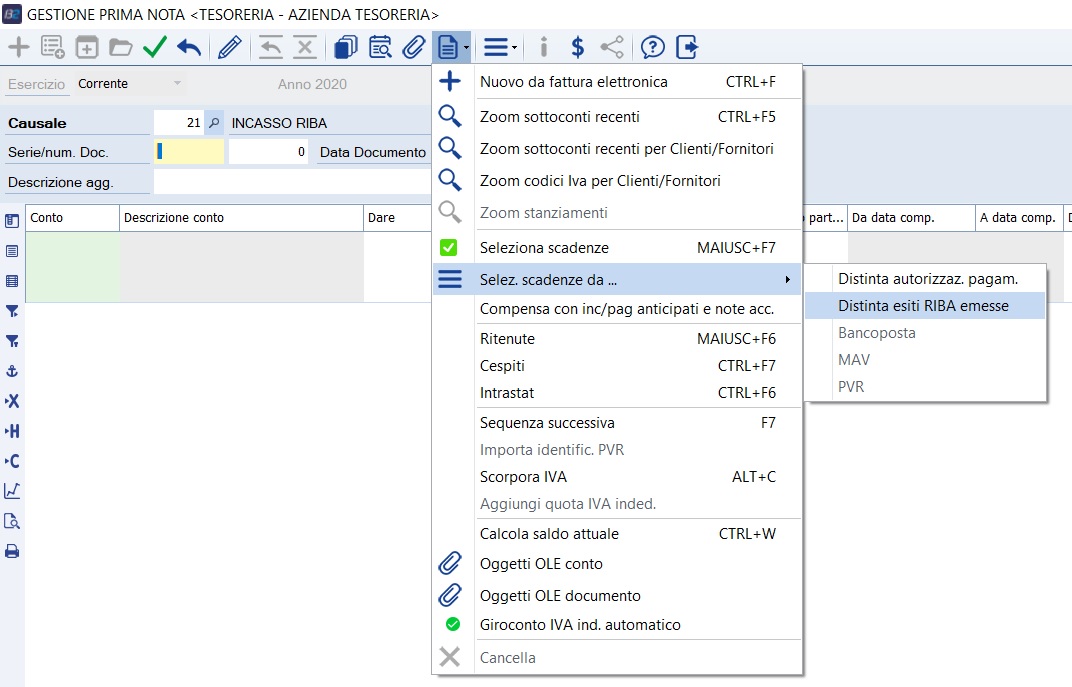Click the printer icon in left sidebar
The image size is (1072, 687).
(x=12, y=551)
